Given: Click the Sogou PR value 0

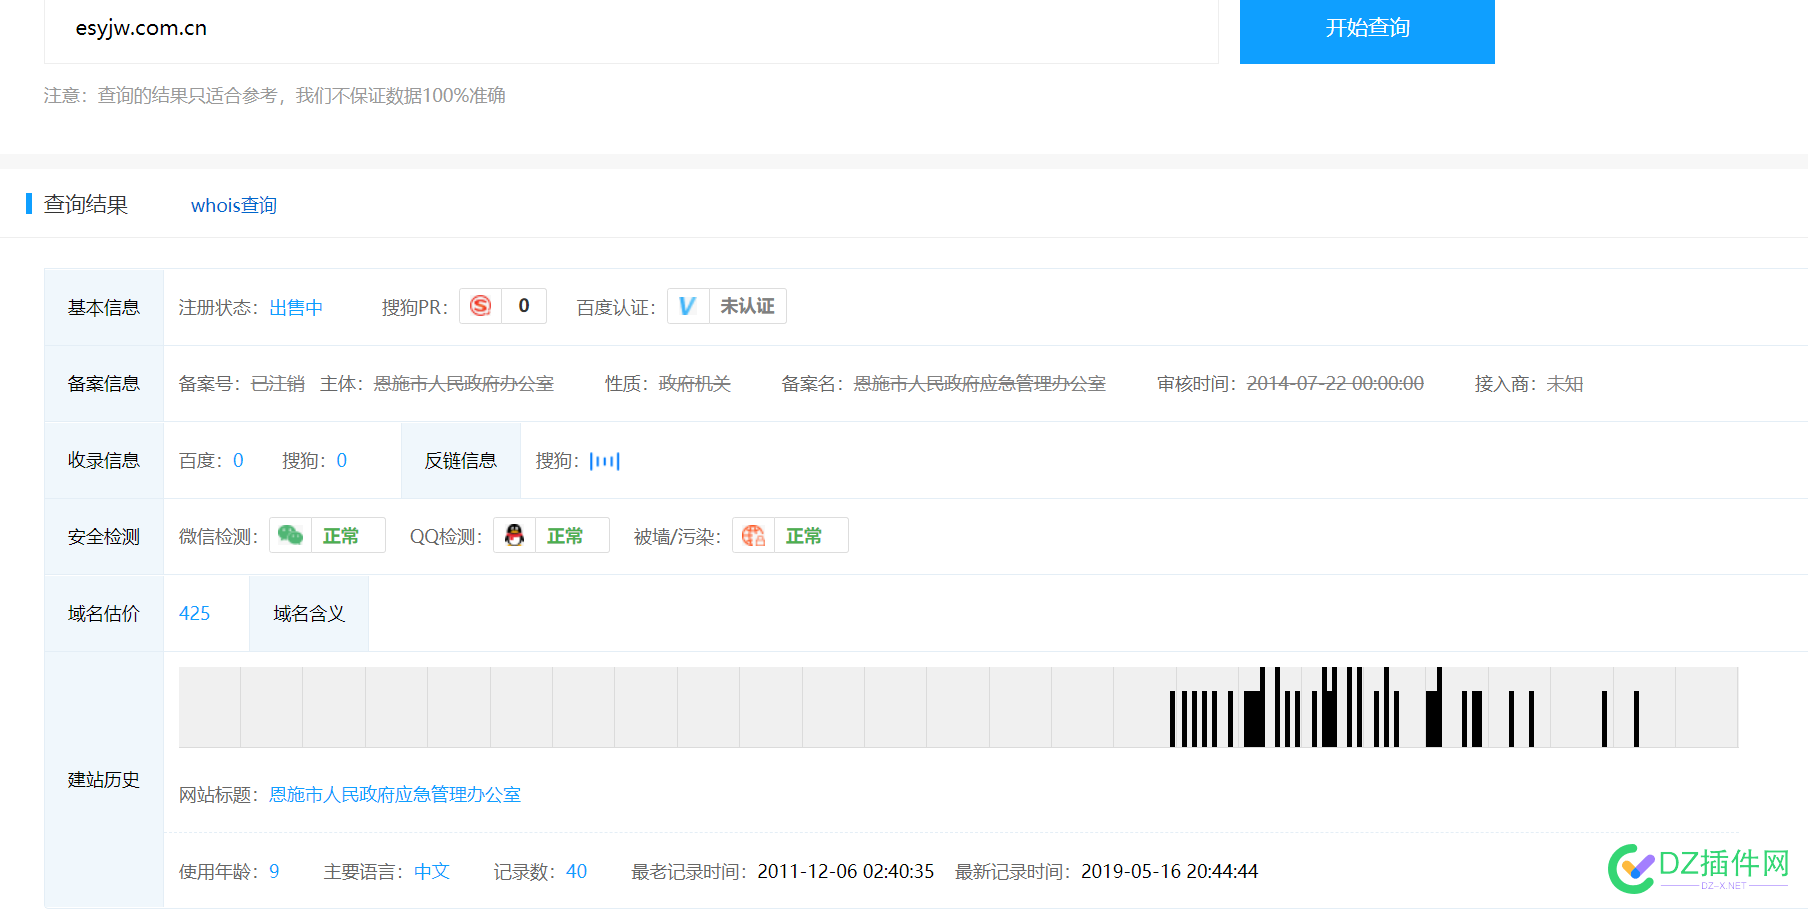Looking at the screenshot, I should 524,306.
